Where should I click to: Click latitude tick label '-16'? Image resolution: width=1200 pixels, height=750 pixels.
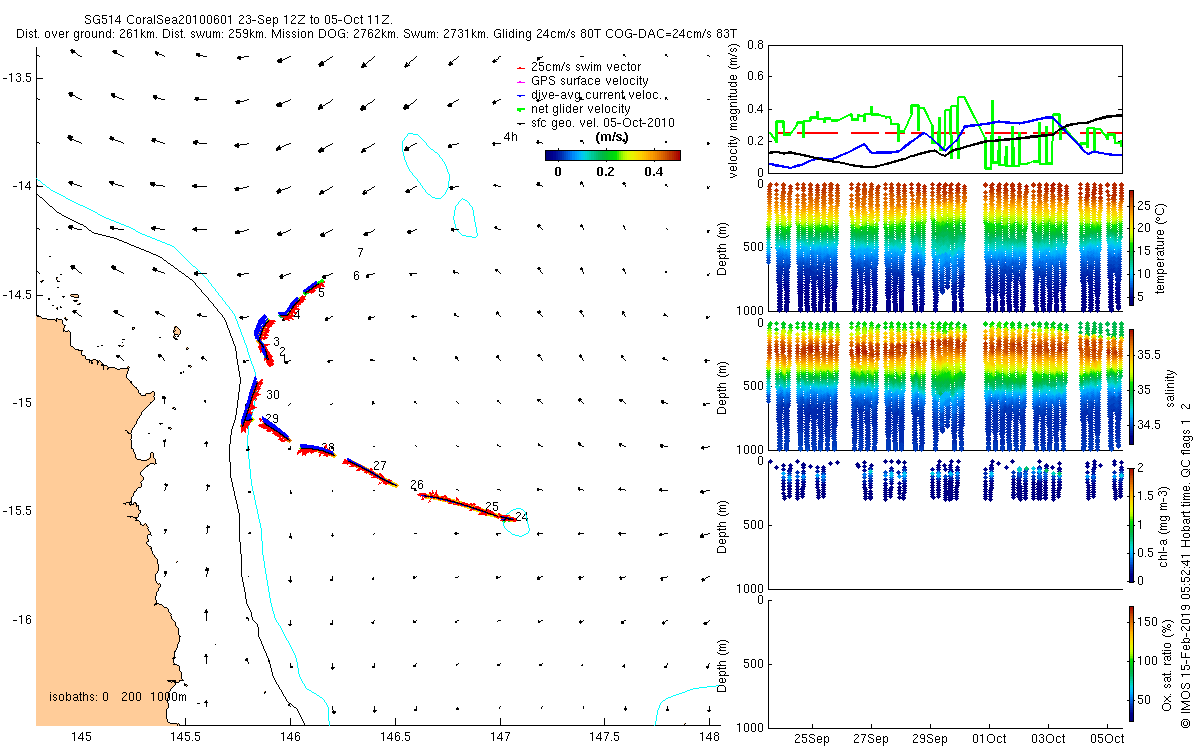pos(21,619)
